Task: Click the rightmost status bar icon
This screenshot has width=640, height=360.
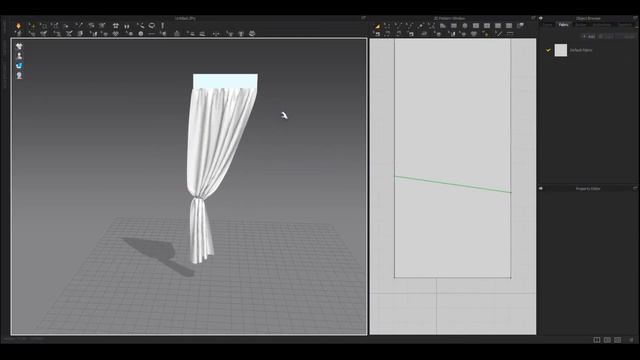Action: (x=631, y=340)
